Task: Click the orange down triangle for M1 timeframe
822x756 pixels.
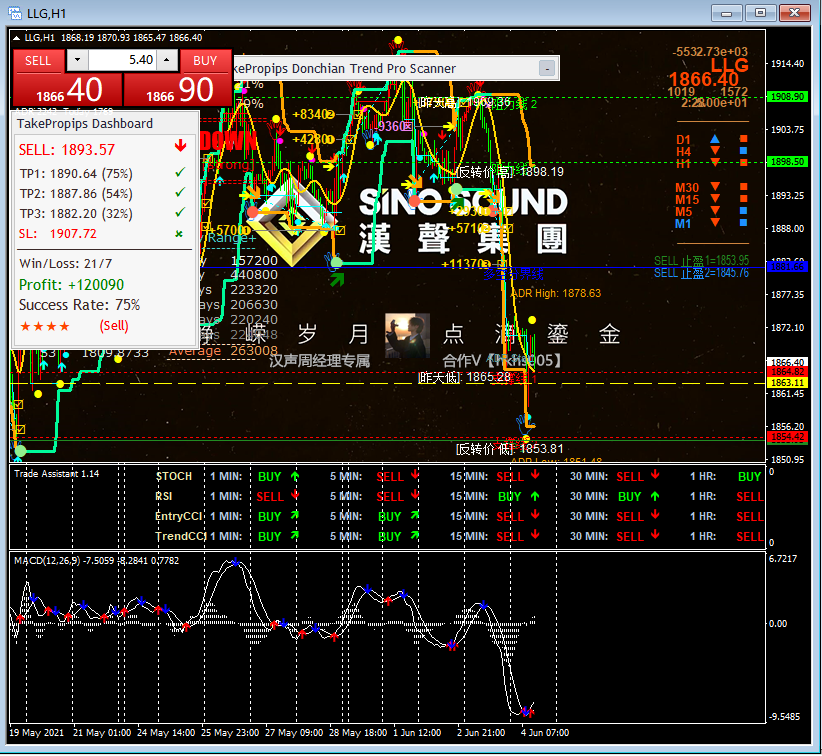Action: click(715, 223)
